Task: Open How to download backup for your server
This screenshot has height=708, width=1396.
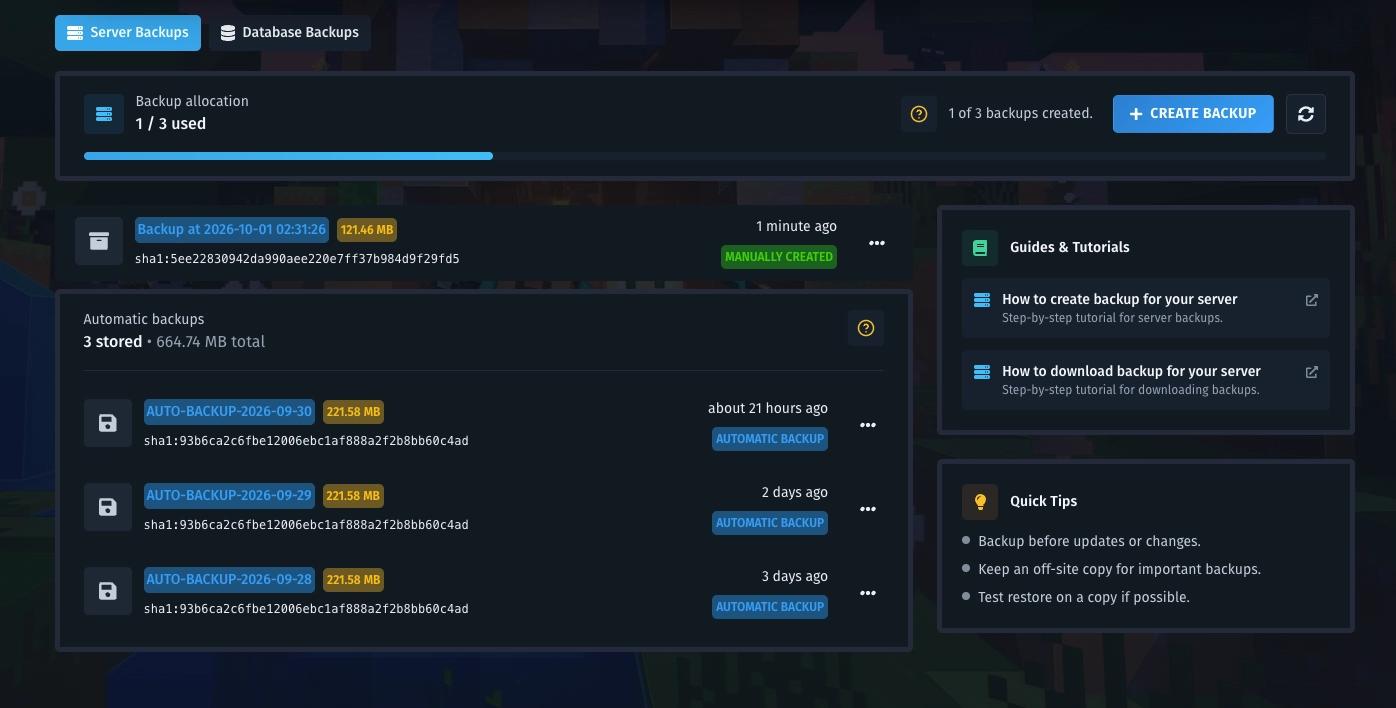Action: click(1146, 380)
